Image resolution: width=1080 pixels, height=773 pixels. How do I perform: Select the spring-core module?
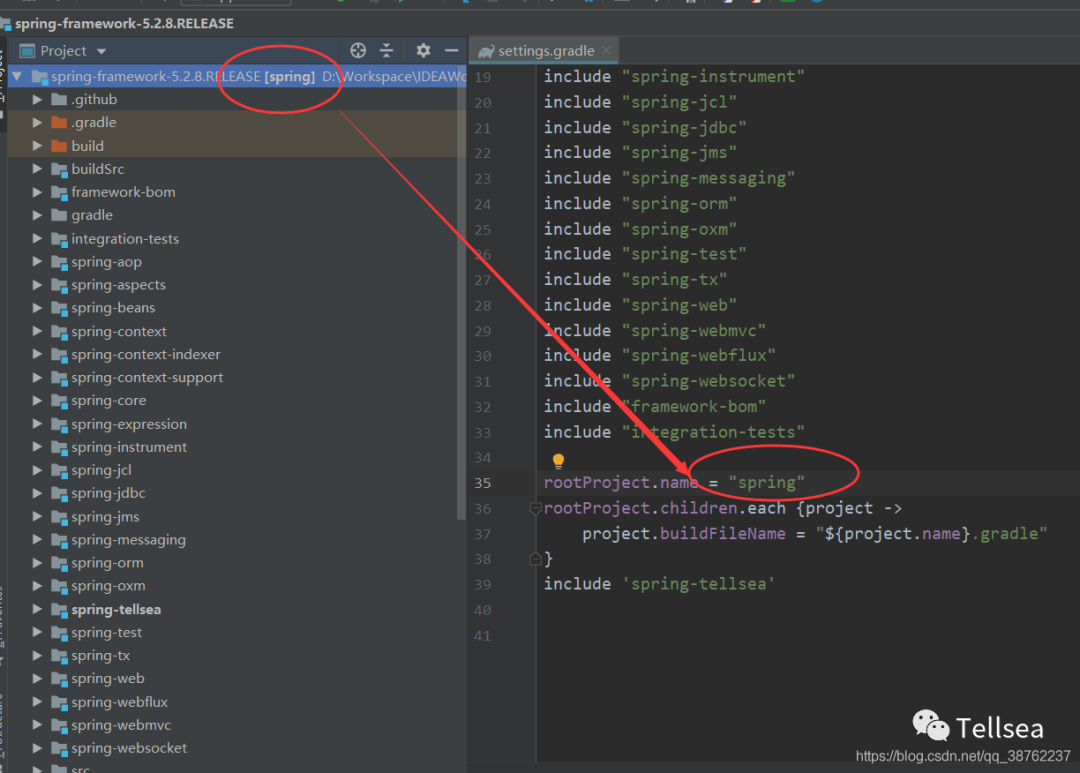[108, 400]
